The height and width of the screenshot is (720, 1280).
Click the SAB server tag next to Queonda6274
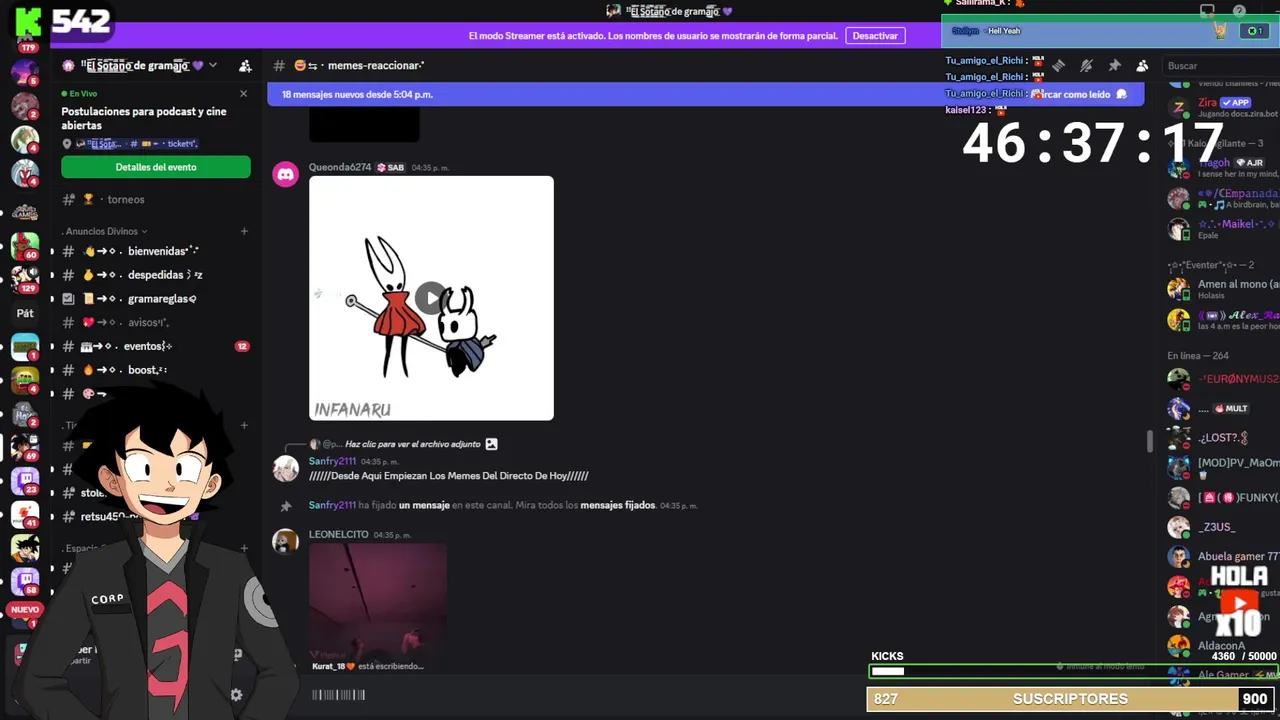point(390,167)
